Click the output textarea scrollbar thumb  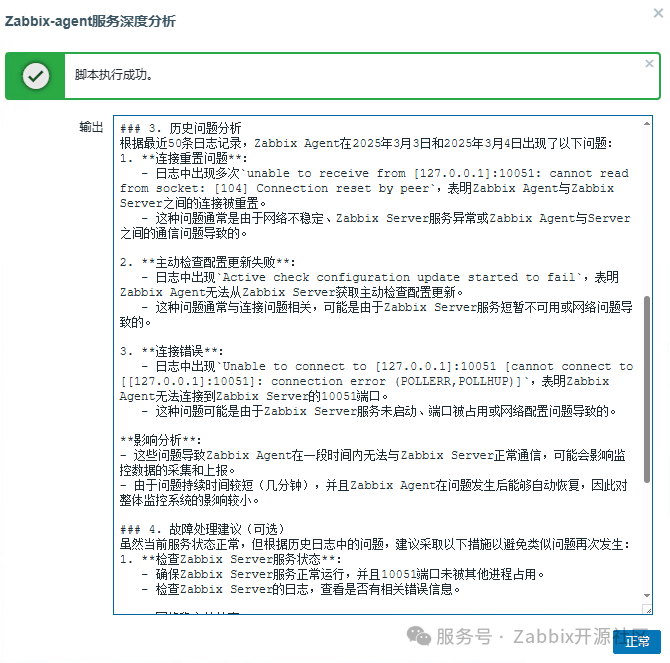[647, 389]
